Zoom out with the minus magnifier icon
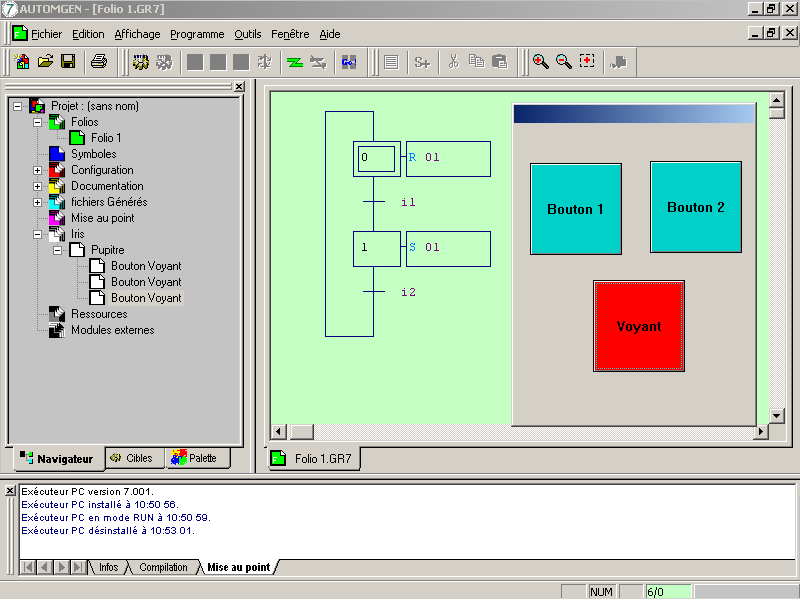800x600 pixels. click(x=563, y=62)
